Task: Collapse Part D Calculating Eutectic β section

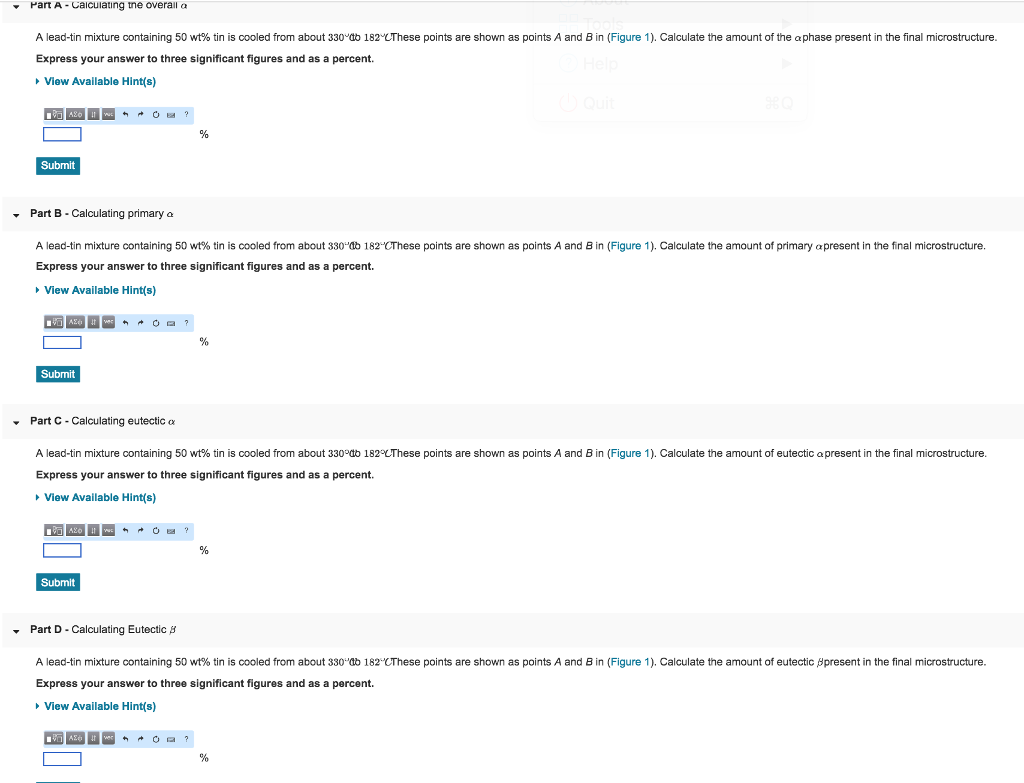Action: click(x=16, y=630)
